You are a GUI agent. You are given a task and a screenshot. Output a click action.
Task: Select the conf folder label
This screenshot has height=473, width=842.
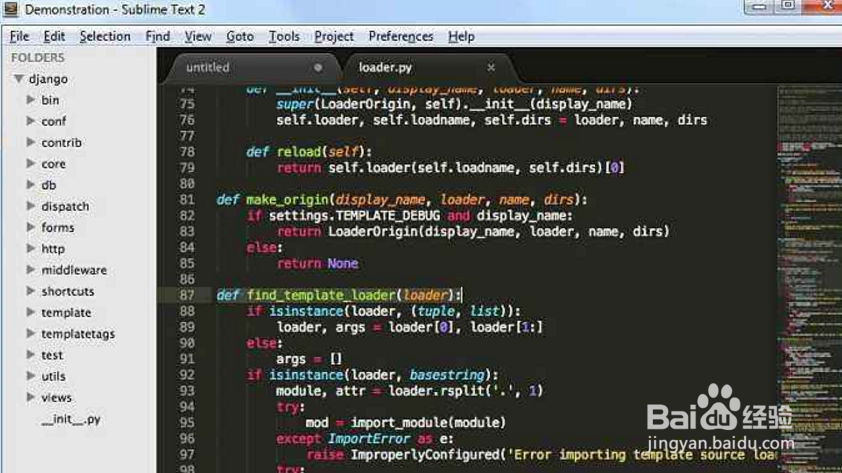click(54, 122)
